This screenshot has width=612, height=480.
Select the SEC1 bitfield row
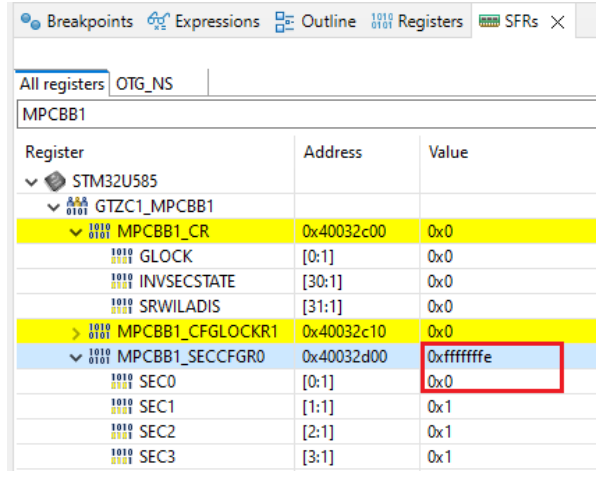click(306, 407)
